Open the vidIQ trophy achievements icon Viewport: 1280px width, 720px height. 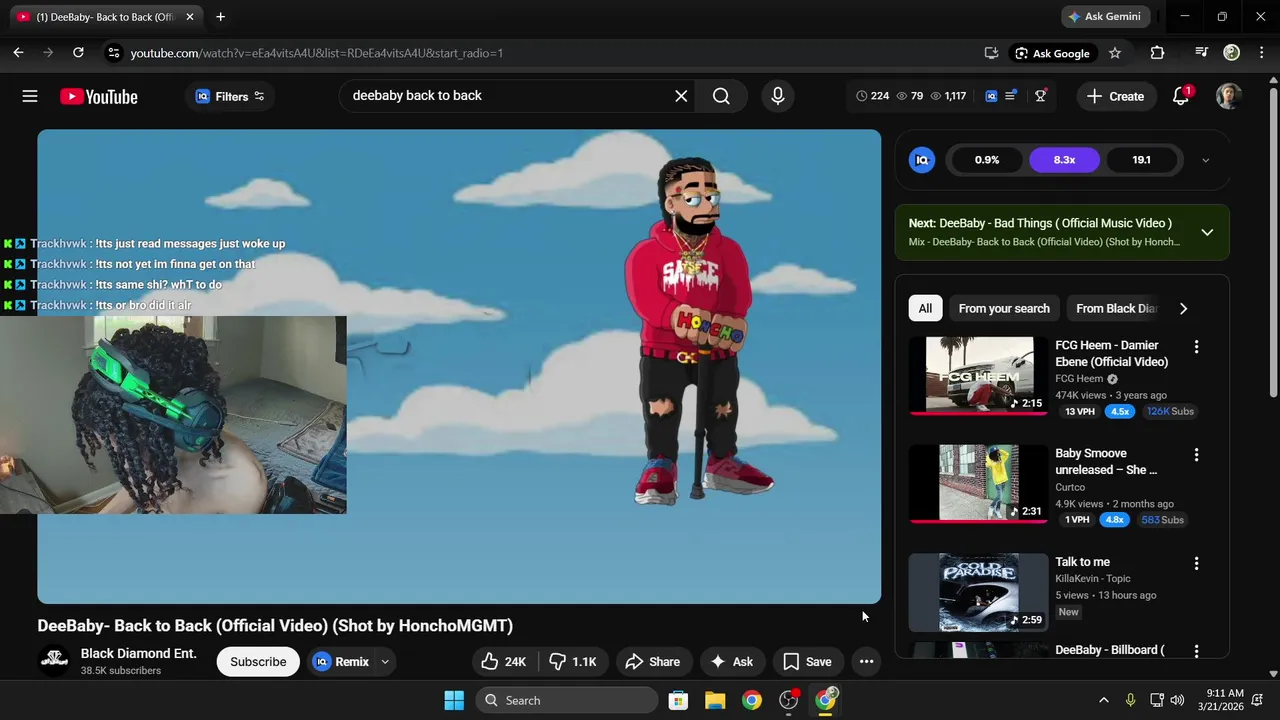point(1041,96)
